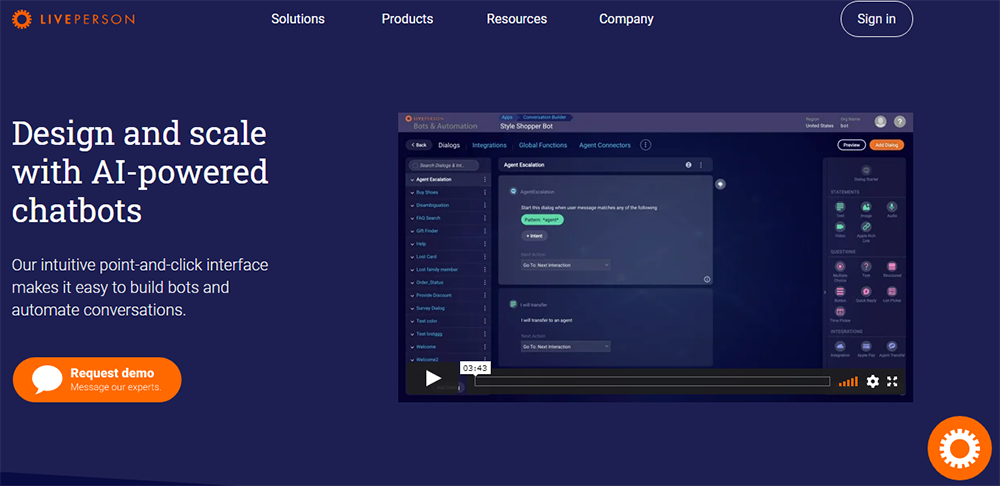1000x486 pixels.
Task: Click the + Intent button
Action: pos(534,235)
